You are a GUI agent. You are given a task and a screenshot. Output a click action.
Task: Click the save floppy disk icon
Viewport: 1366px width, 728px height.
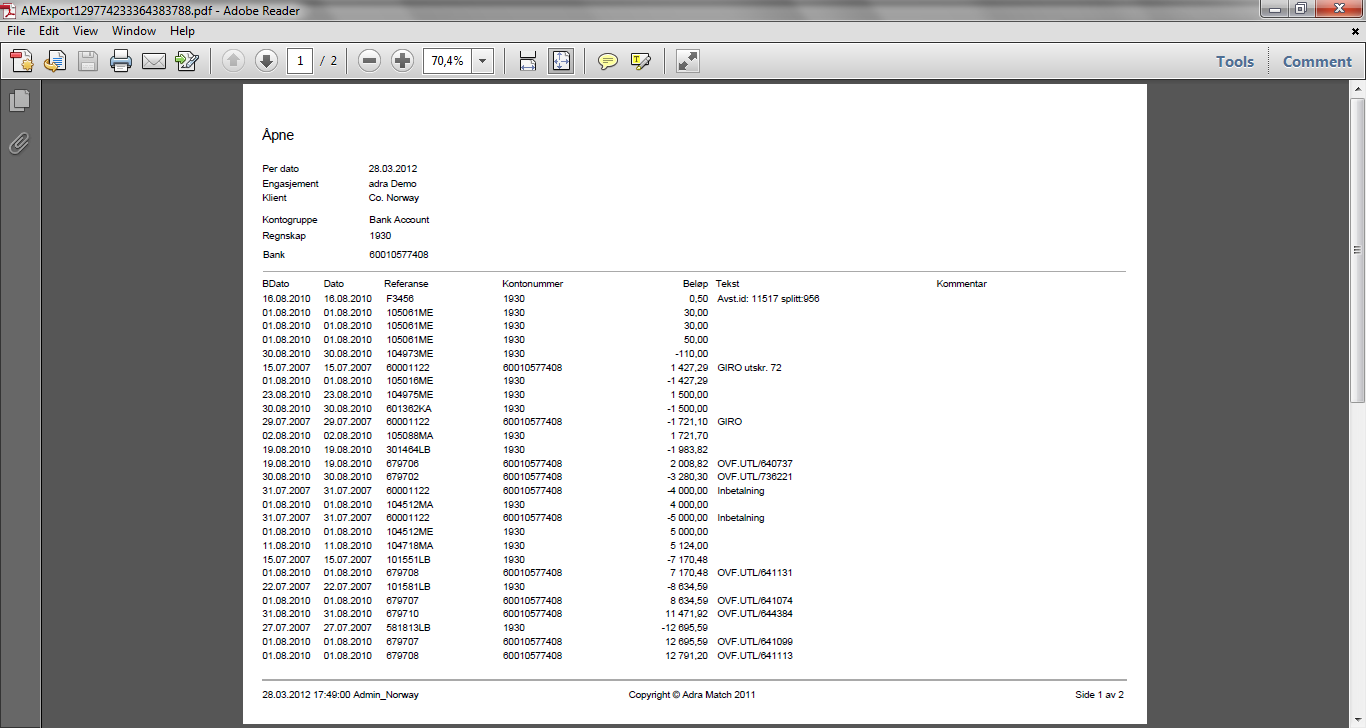pyautogui.click(x=88, y=61)
